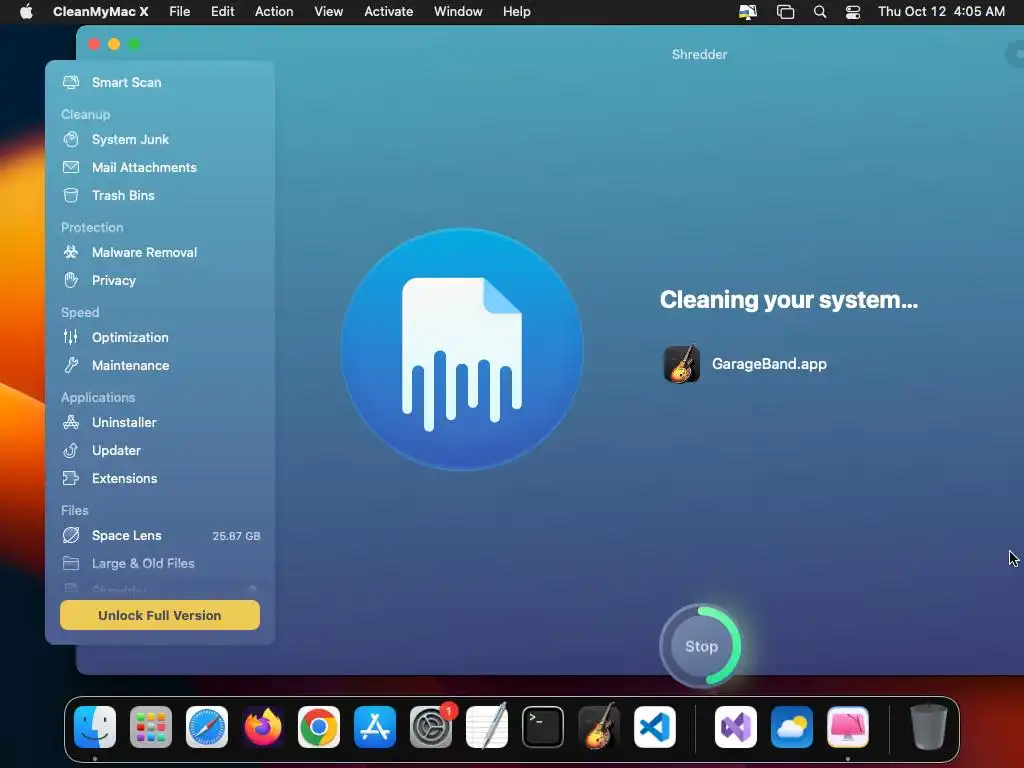This screenshot has height=768, width=1024.
Task: Click Unlock Full Version button
Action: tap(160, 615)
